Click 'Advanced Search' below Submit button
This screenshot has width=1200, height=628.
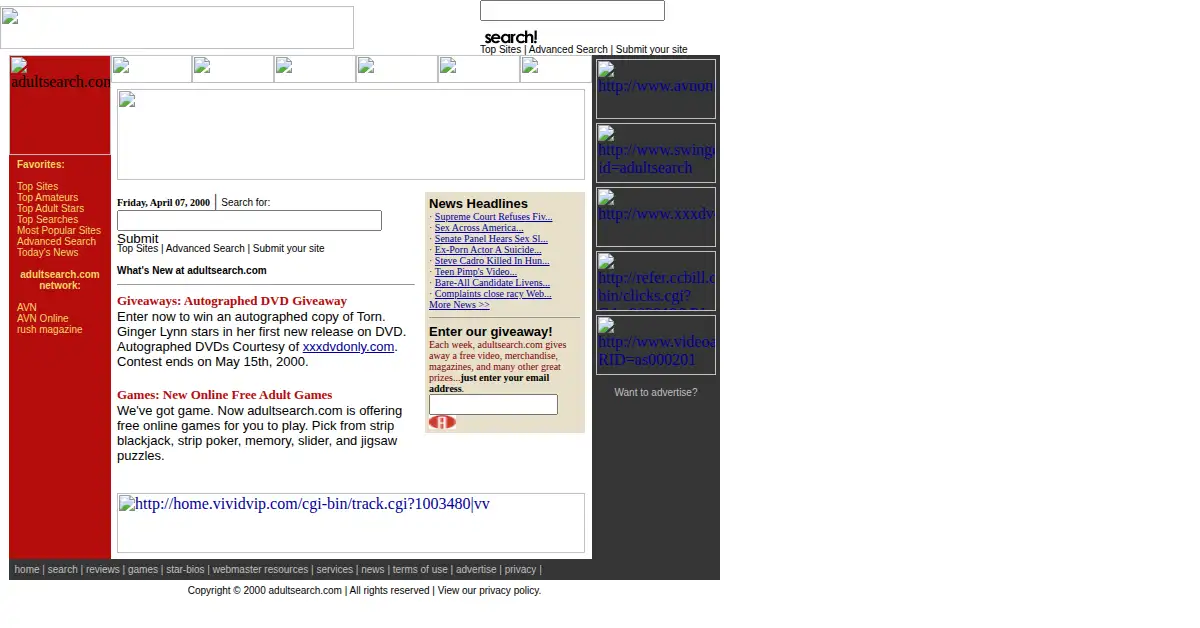click(205, 248)
